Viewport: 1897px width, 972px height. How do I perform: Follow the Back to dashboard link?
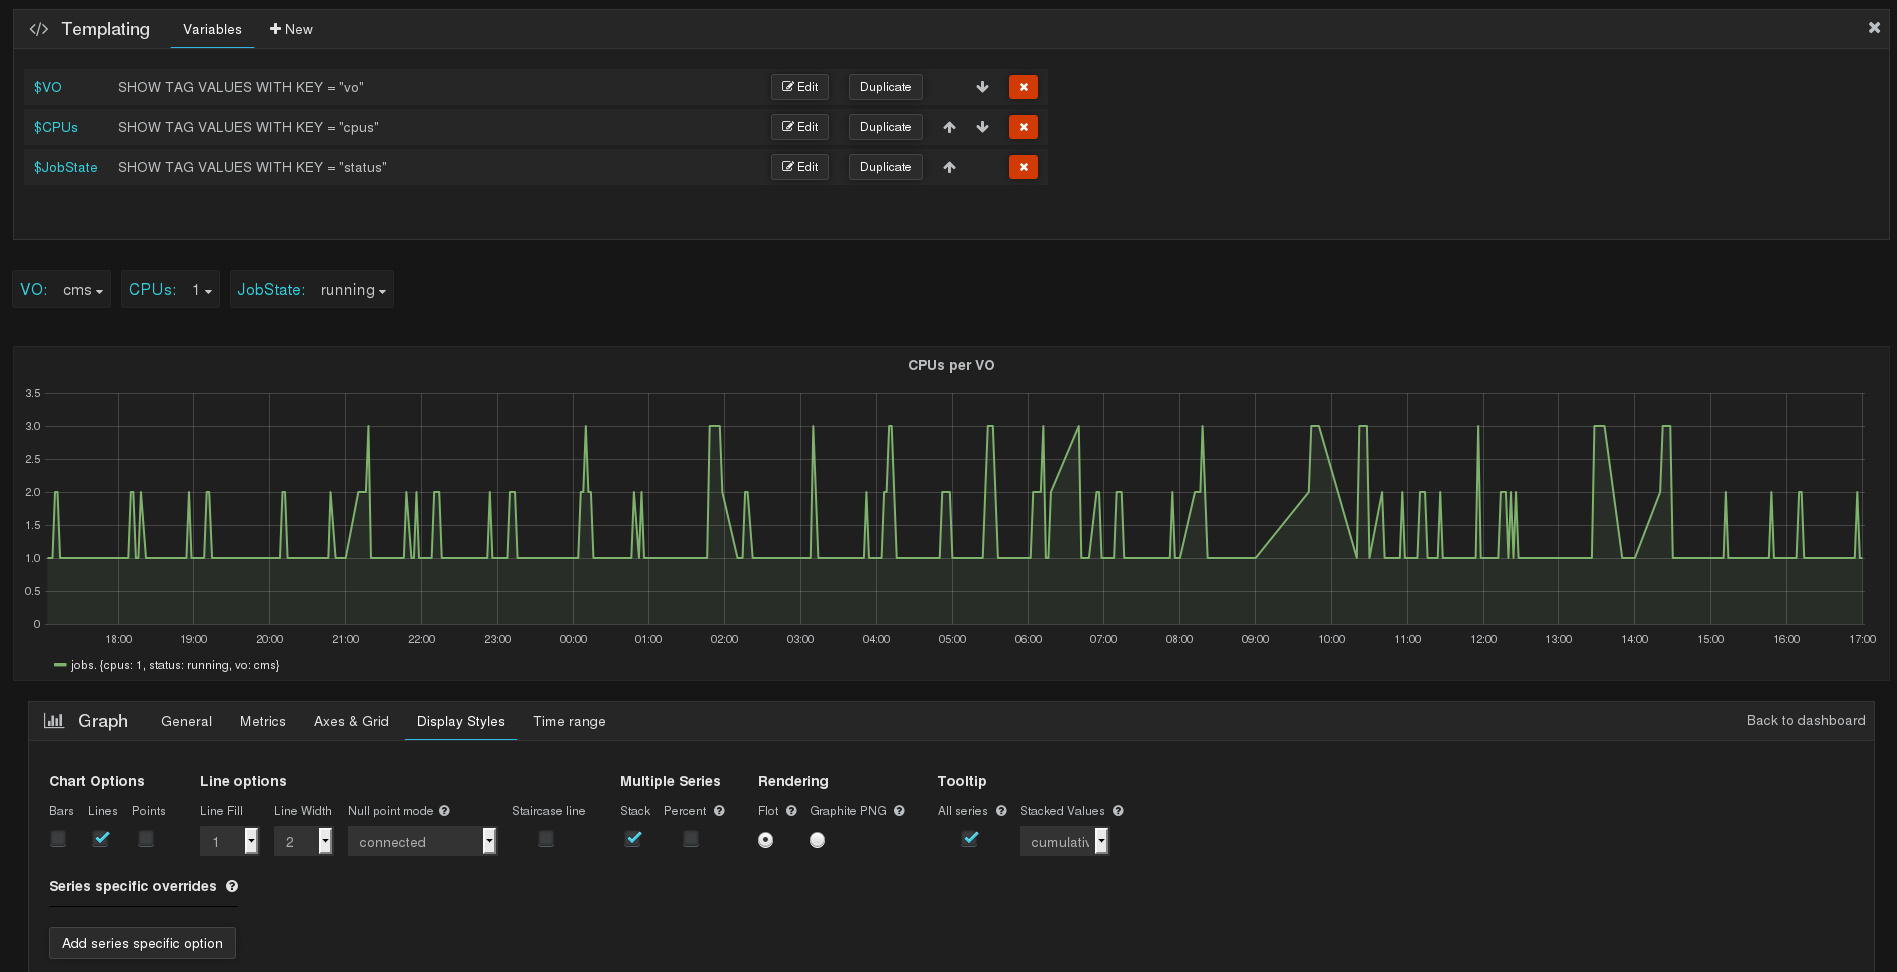point(1805,720)
